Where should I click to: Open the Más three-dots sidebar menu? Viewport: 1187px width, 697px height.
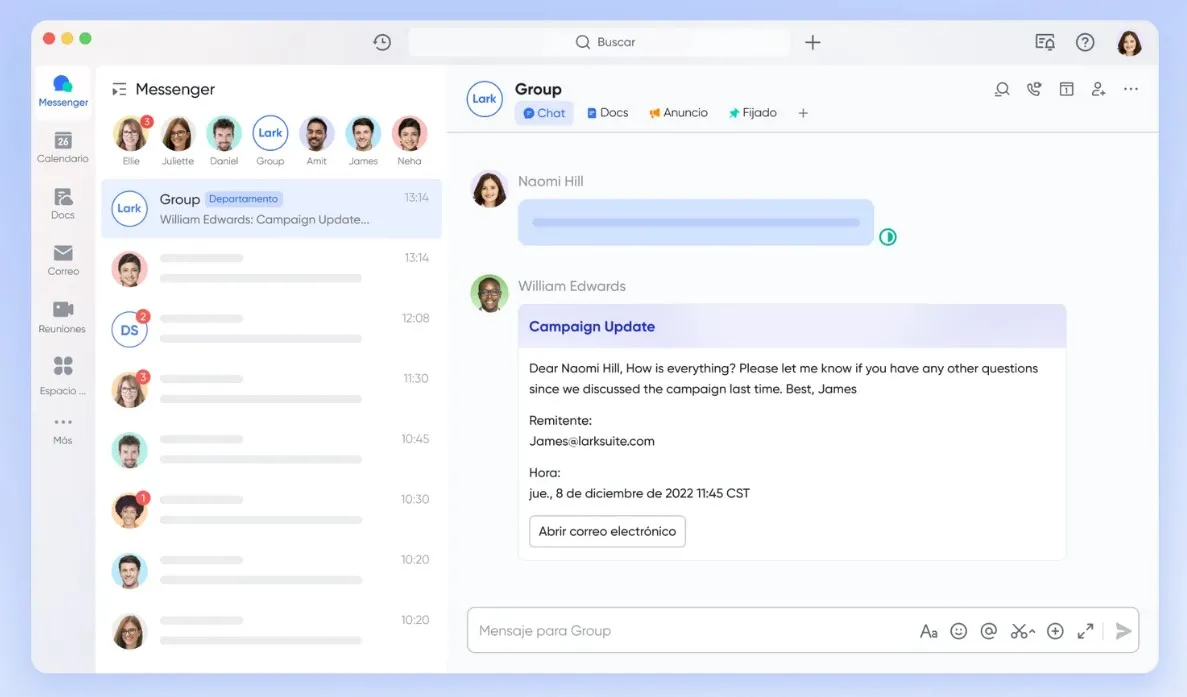point(63,431)
